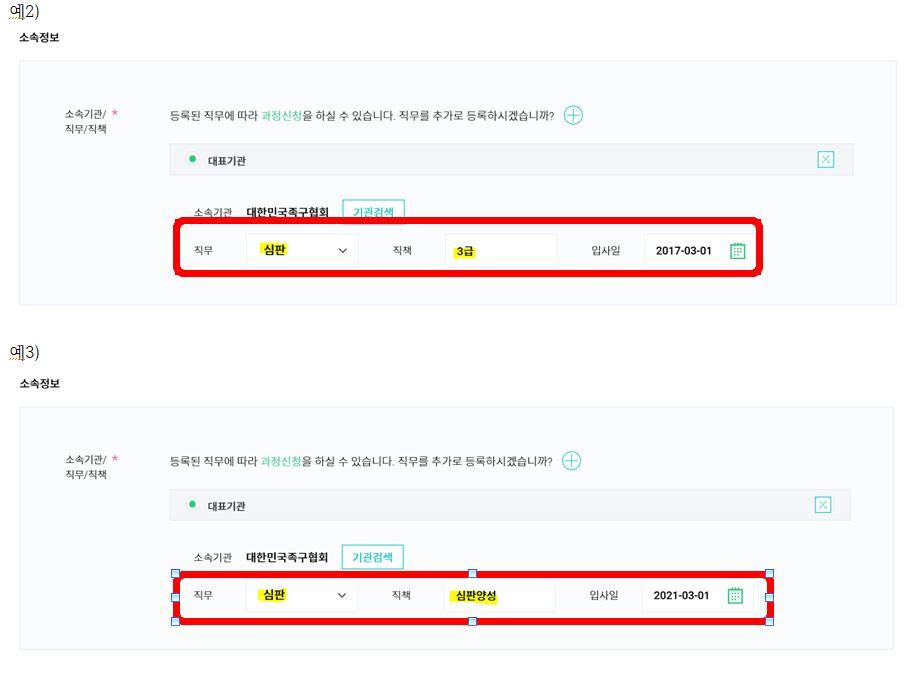Click the 직책 field containing 심판양성
Viewport: 913px width, 679px height.
click(500, 596)
